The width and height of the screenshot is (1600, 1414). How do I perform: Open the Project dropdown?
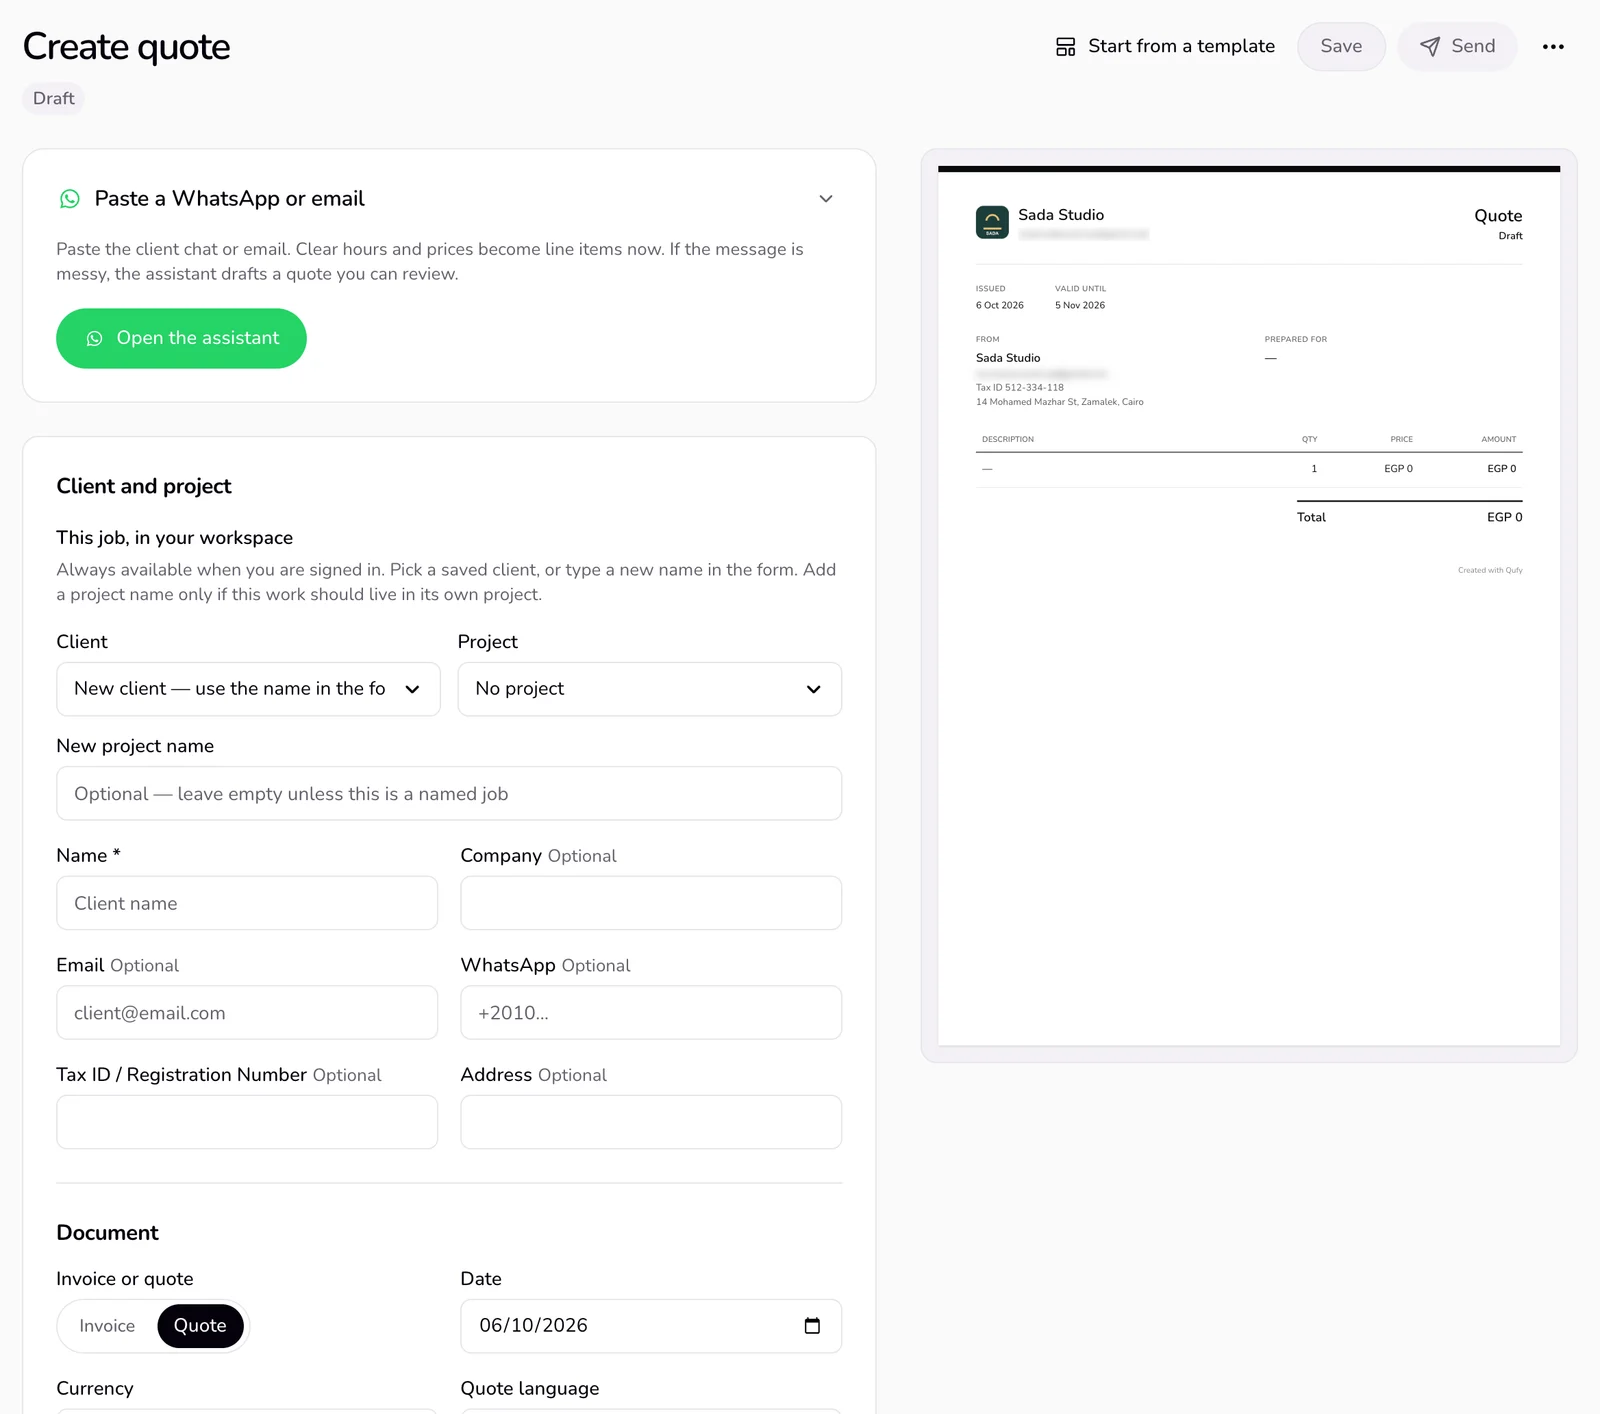click(x=650, y=689)
